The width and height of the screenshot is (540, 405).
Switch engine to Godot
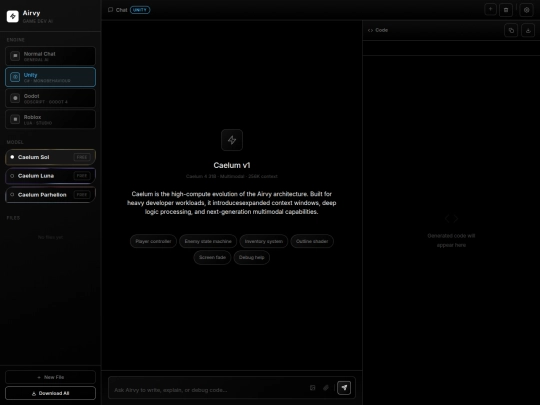pos(51,98)
